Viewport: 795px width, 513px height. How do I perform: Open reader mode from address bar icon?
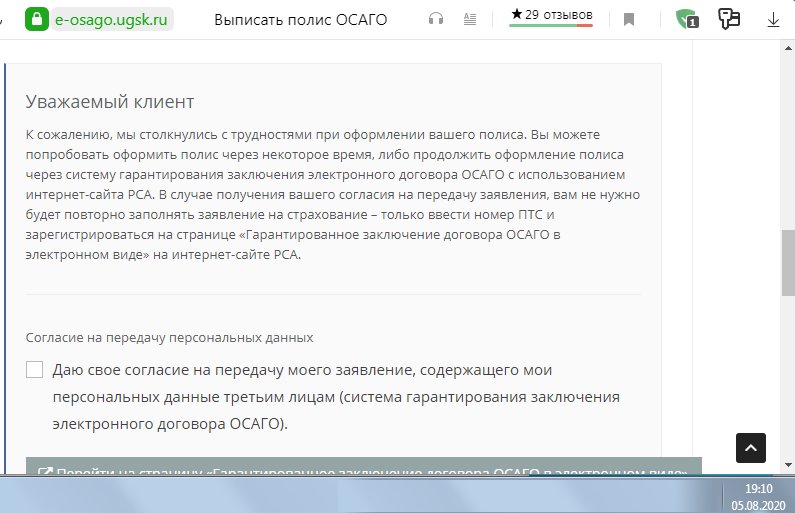[x=468, y=19]
